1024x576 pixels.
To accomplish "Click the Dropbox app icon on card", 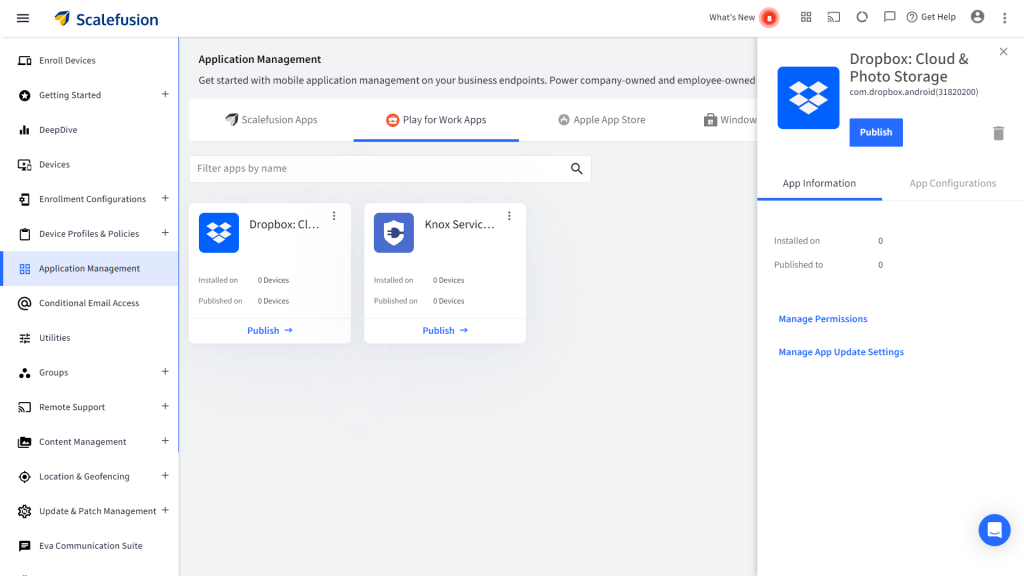I will (219, 232).
